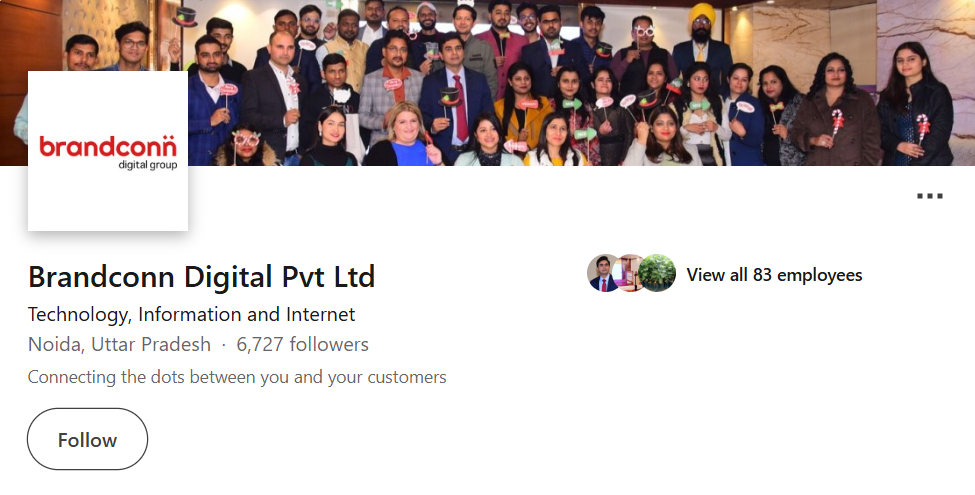This screenshot has height=495, width=975.
Task: Click the red brandconn wordmark in logo
Action: pyautogui.click(x=108, y=147)
